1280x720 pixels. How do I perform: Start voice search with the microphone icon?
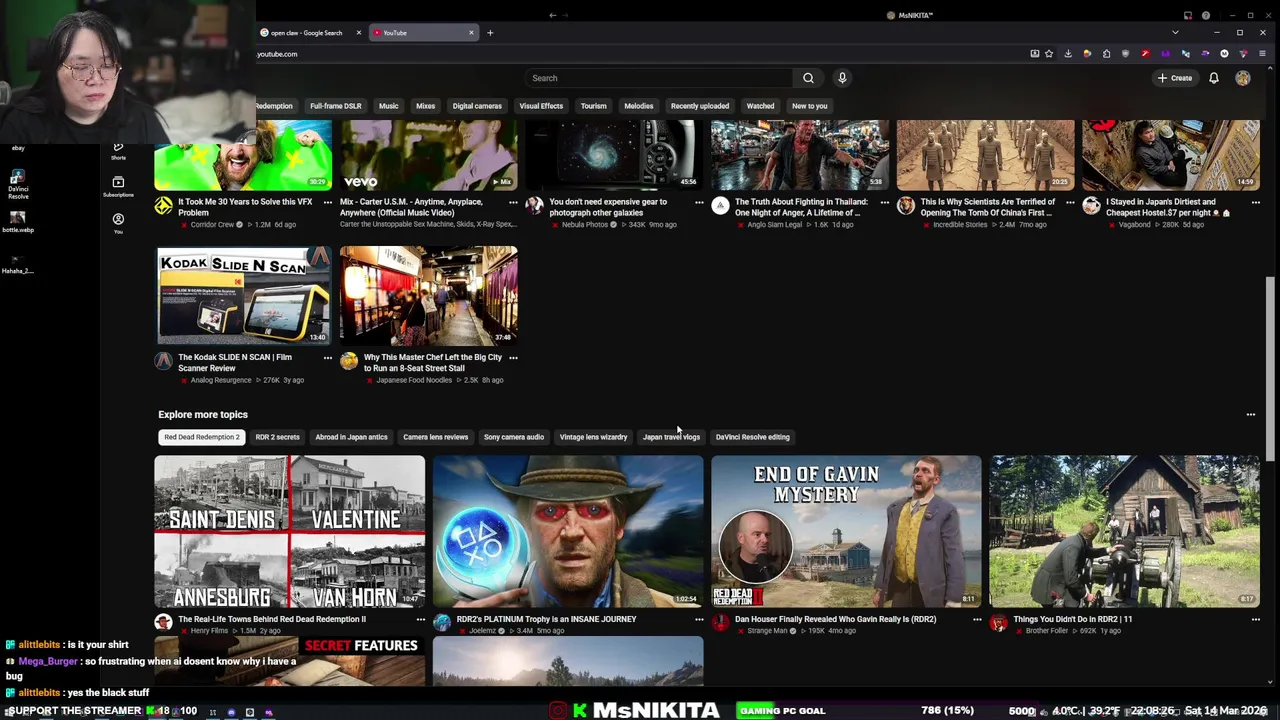(x=842, y=78)
